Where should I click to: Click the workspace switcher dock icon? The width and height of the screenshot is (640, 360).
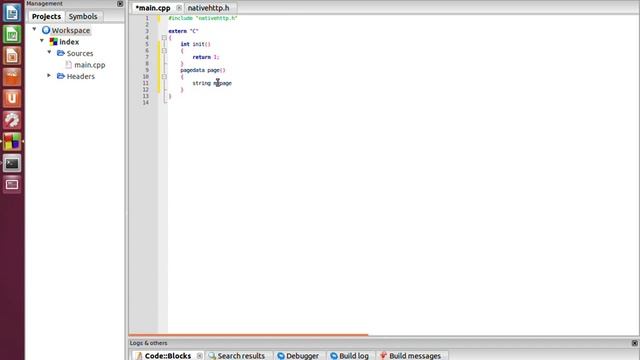tap(12, 185)
